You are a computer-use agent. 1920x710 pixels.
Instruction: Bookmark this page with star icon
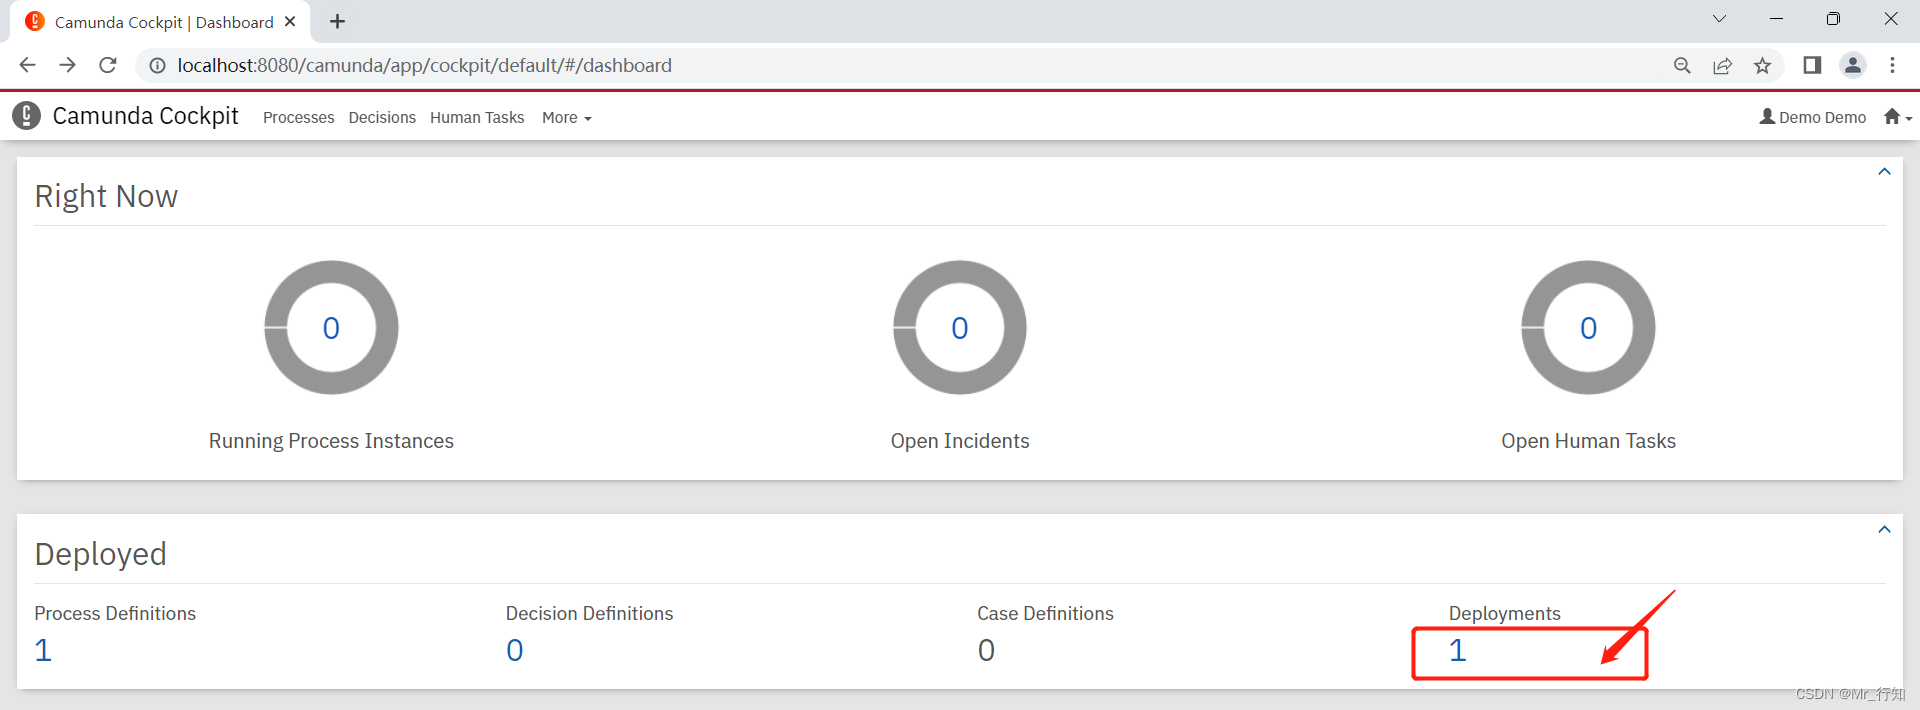point(1762,65)
